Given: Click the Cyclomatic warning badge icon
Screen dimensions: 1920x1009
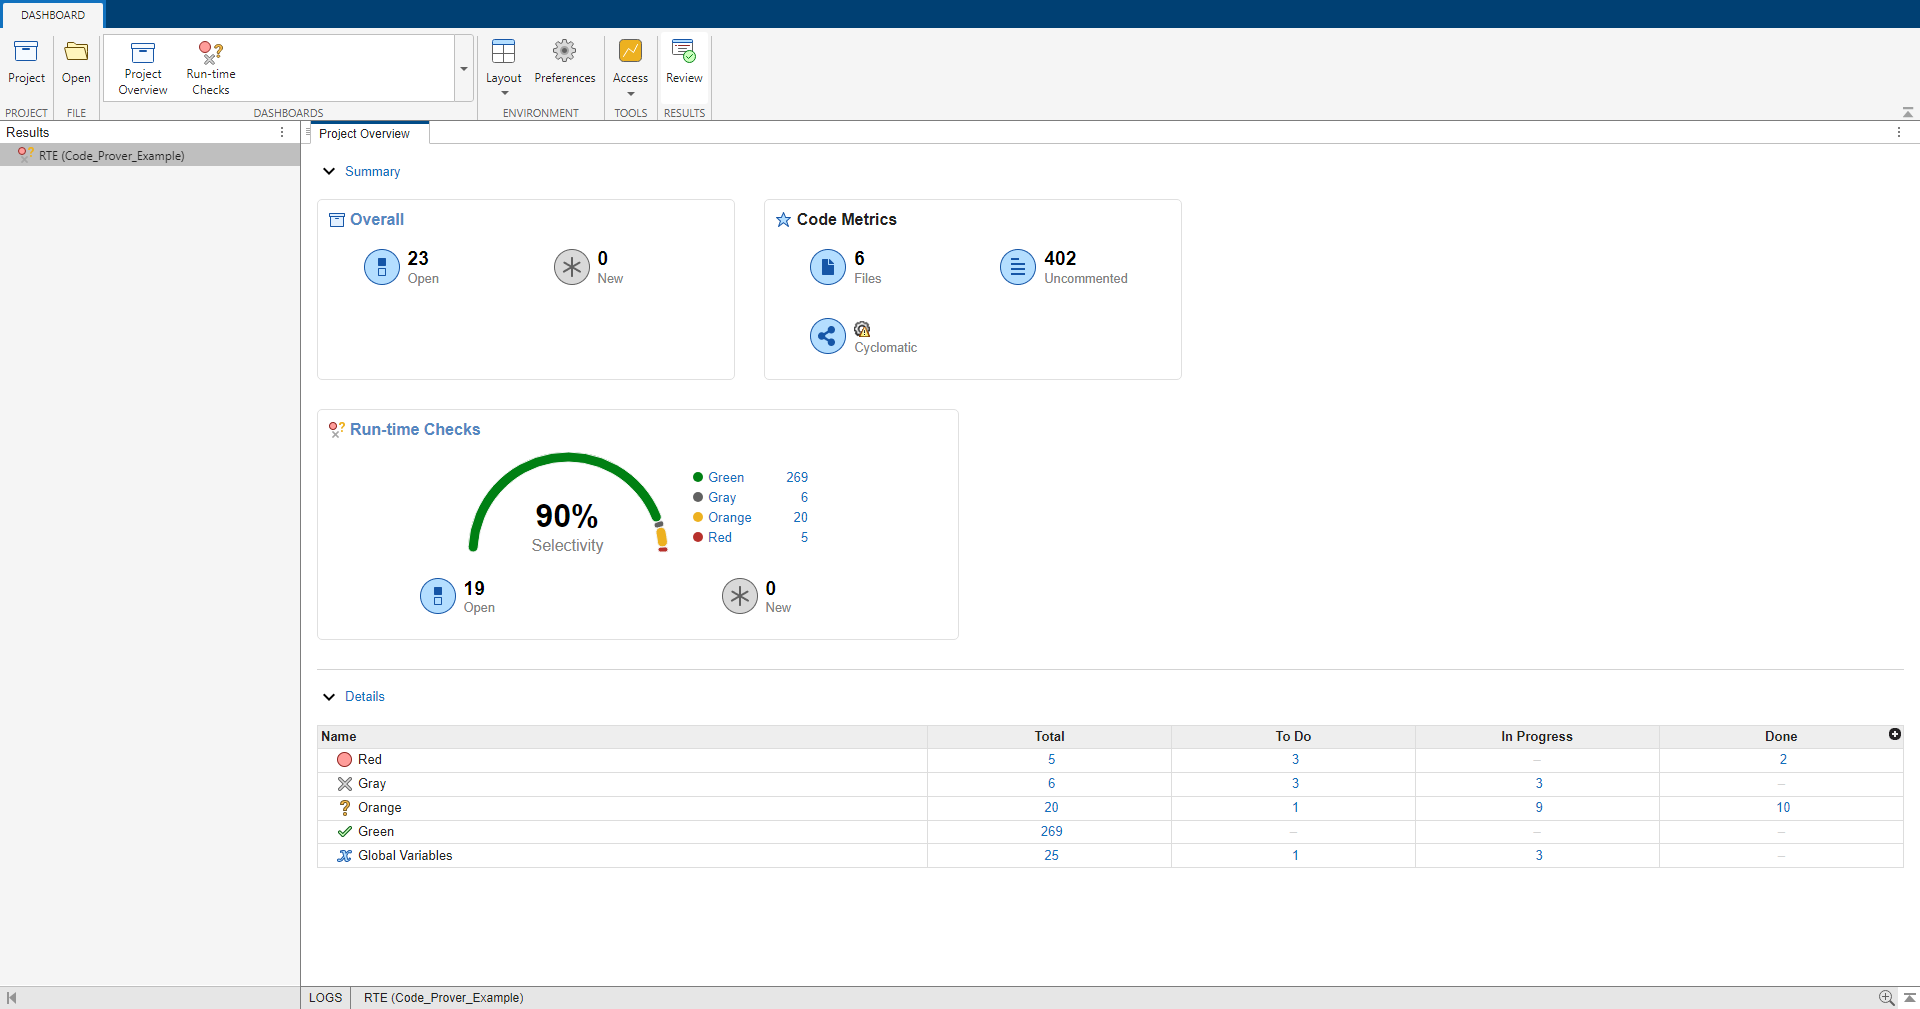Looking at the screenshot, I should [862, 329].
